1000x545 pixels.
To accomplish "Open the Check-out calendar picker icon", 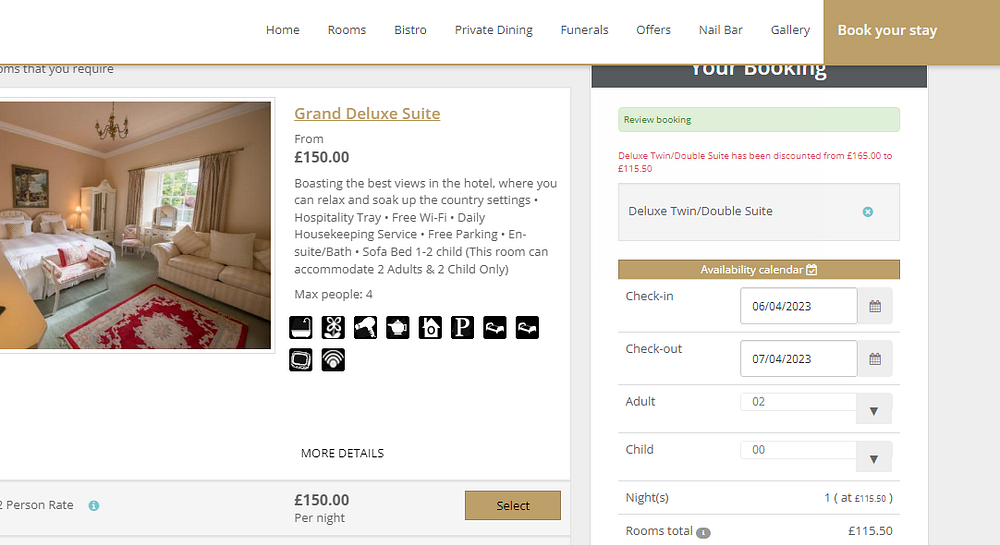I will pyautogui.click(x=875, y=358).
